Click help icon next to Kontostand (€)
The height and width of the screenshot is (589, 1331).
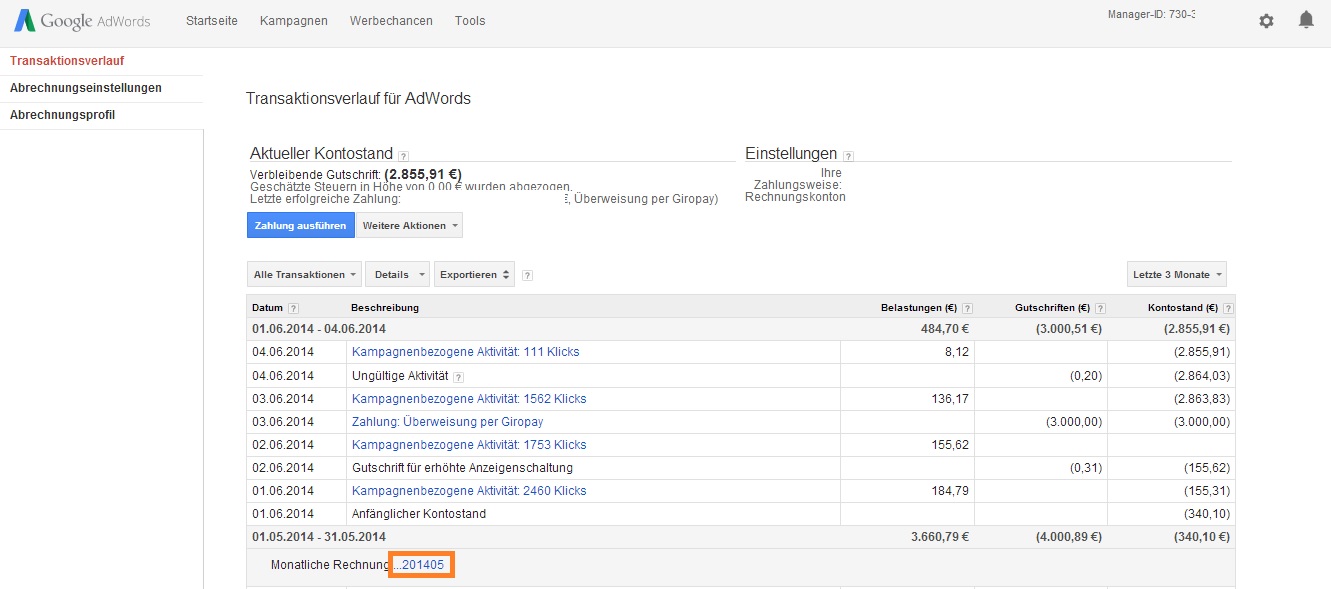coord(1228,308)
